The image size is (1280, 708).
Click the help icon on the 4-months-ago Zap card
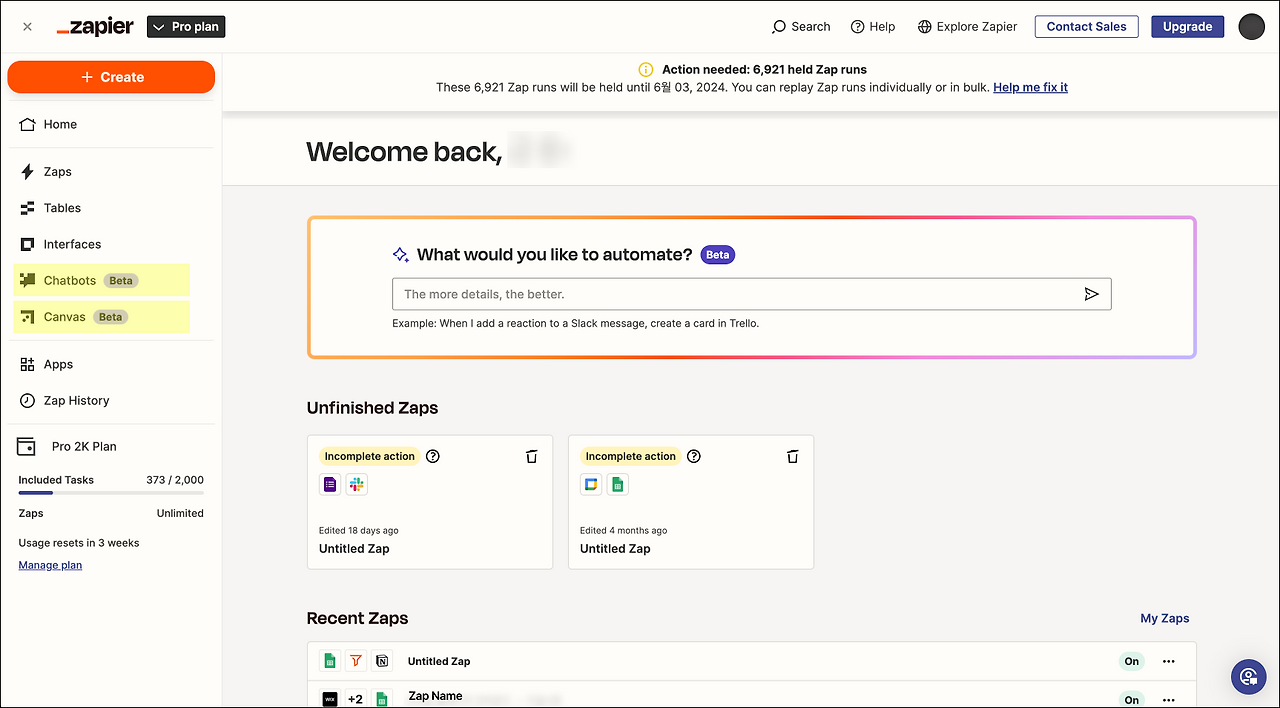coord(694,456)
